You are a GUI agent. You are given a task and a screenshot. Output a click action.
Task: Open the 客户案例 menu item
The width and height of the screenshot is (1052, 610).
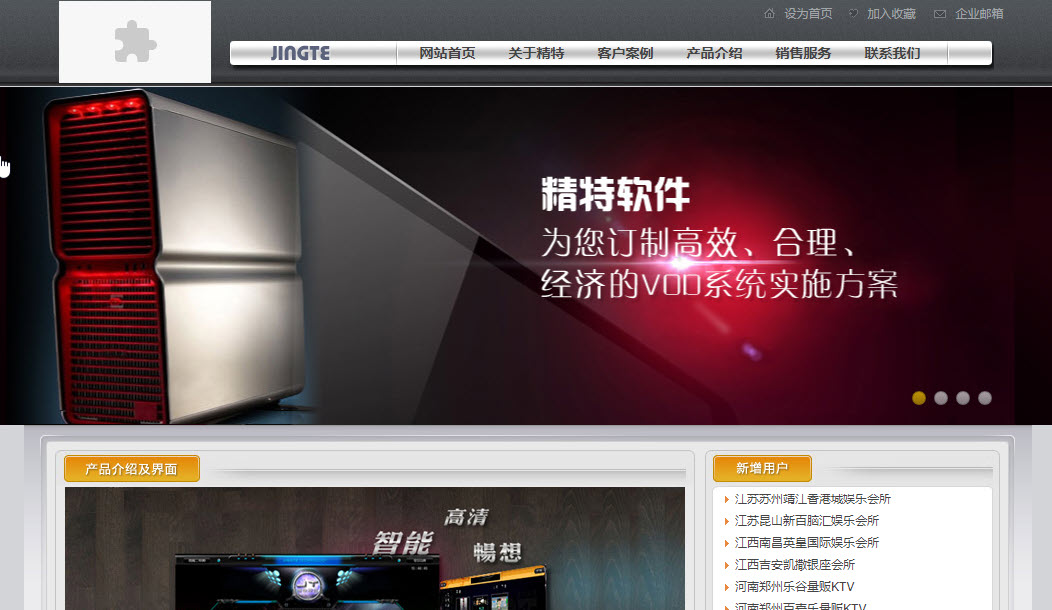[x=625, y=53]
